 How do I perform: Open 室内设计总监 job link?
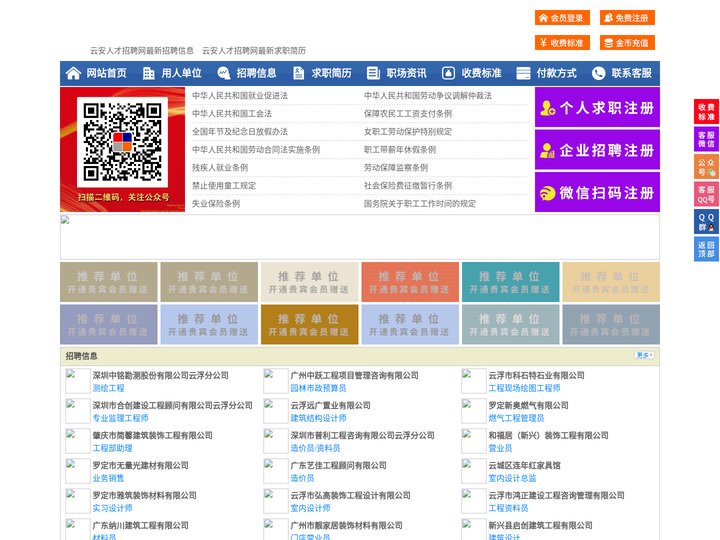coord(512,478)
